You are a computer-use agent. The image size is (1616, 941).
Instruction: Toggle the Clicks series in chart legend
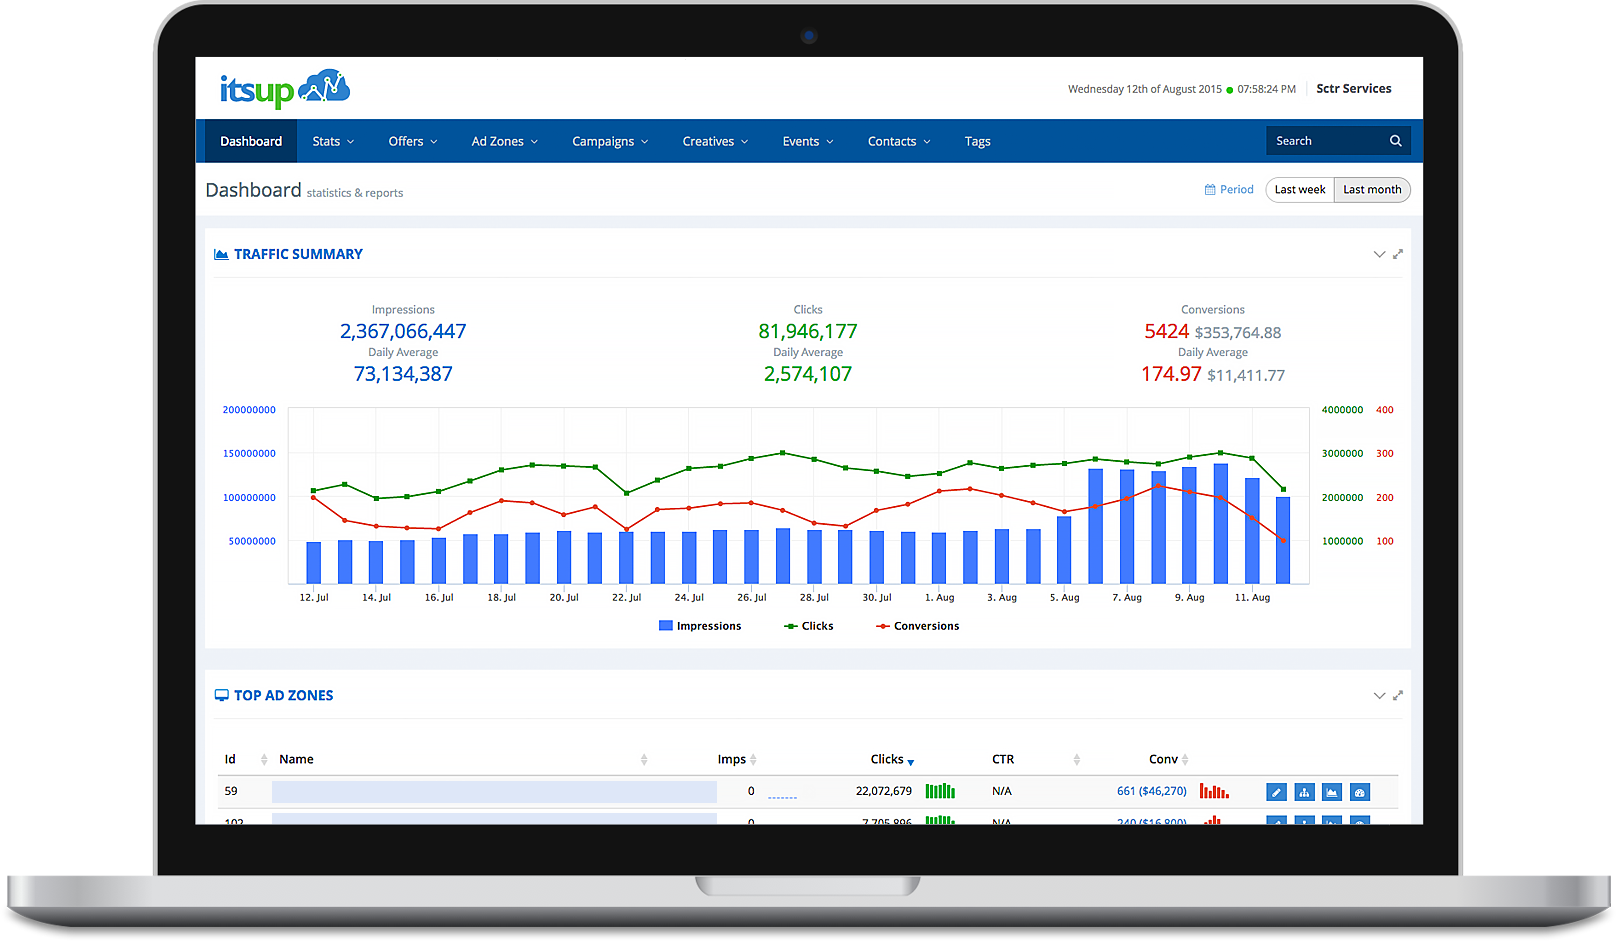(809, 626)
